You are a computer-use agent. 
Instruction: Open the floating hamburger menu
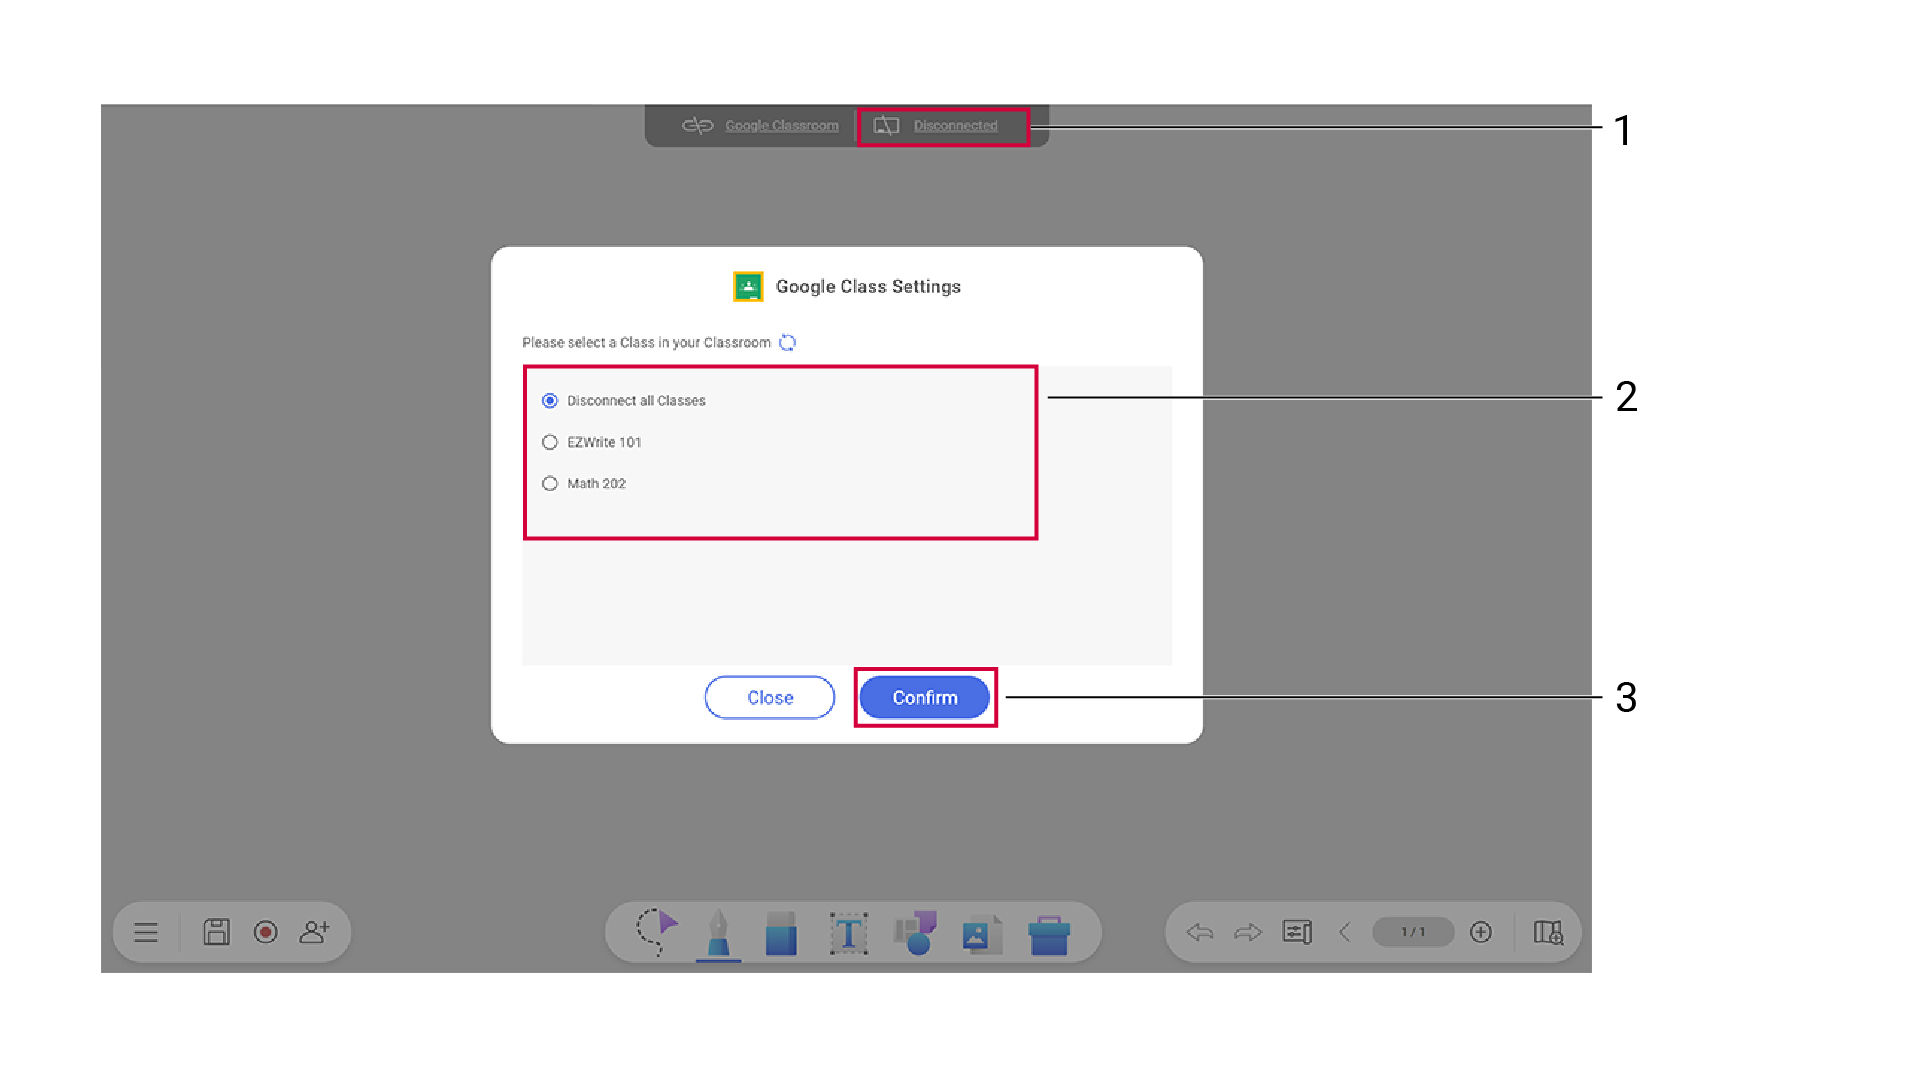145,932
